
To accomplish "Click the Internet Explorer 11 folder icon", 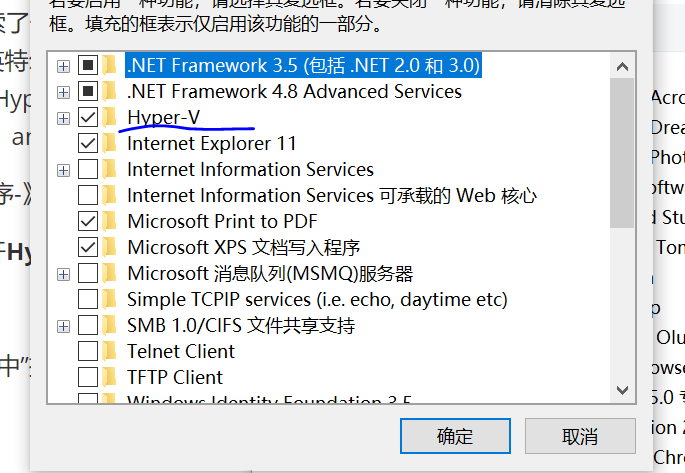I will click(x=110, y=144).
